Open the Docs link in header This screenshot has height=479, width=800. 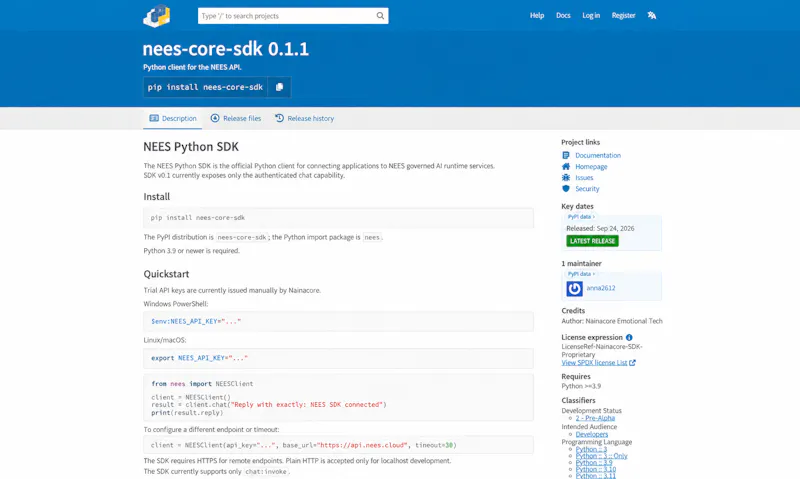[x=563, y=15]
